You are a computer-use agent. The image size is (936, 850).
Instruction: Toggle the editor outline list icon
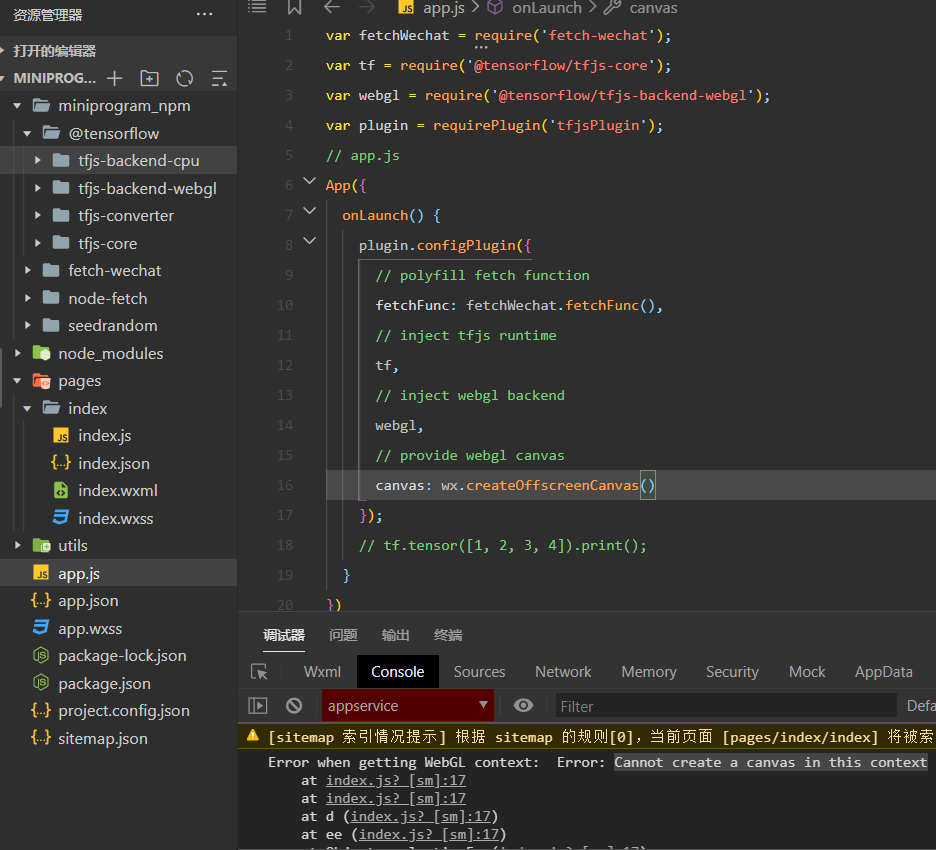coord(257,7)
